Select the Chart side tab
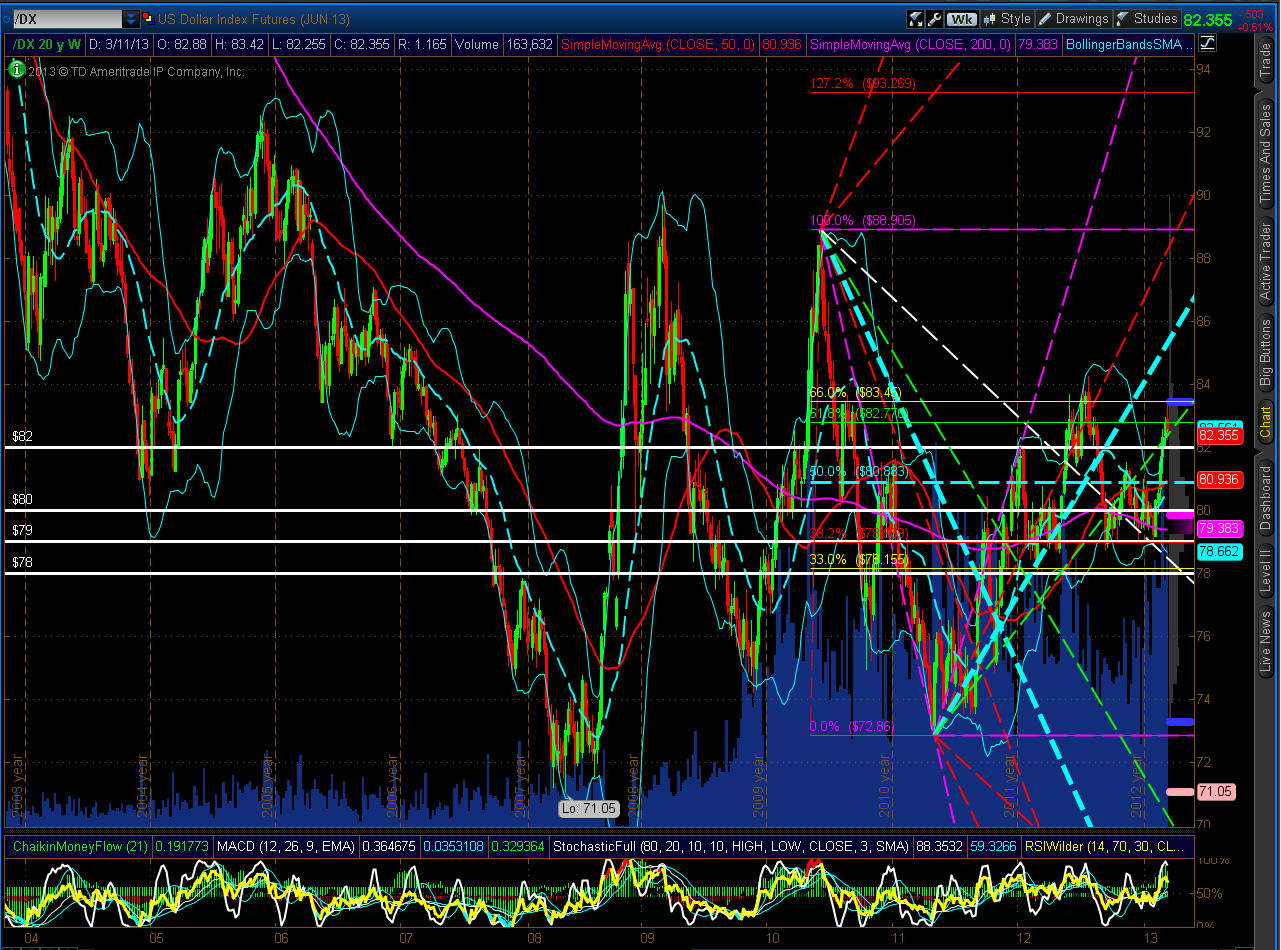 coord(1266,422)
